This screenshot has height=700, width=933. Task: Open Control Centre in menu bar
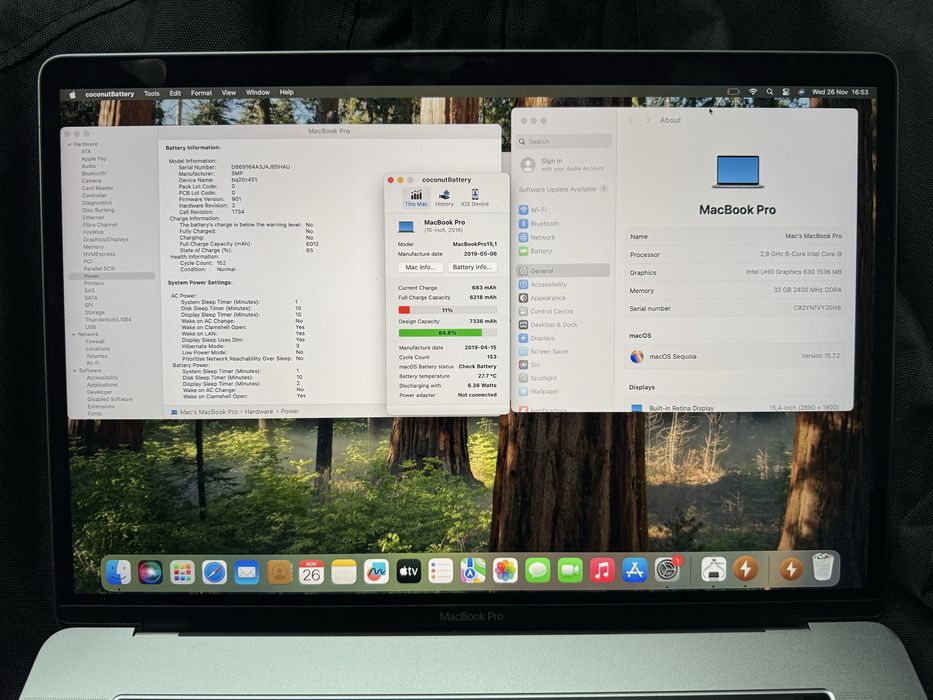785,92
